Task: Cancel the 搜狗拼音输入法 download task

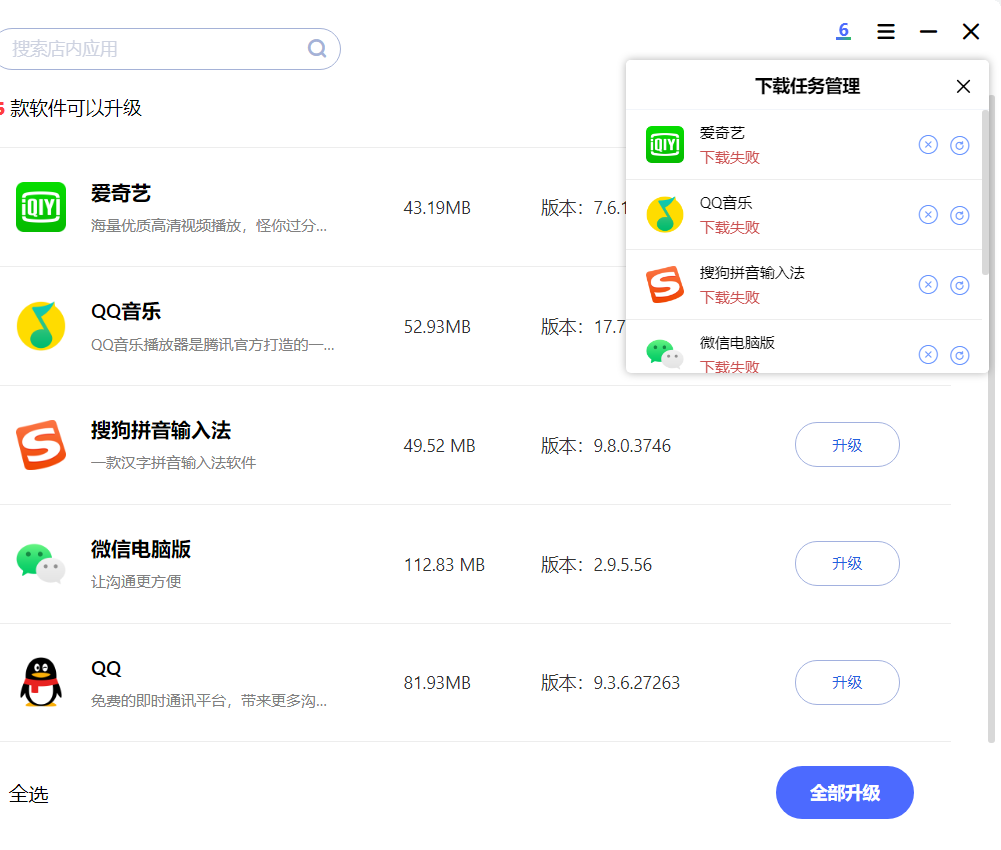Action: pyautogui.click(x=928, y=284)
